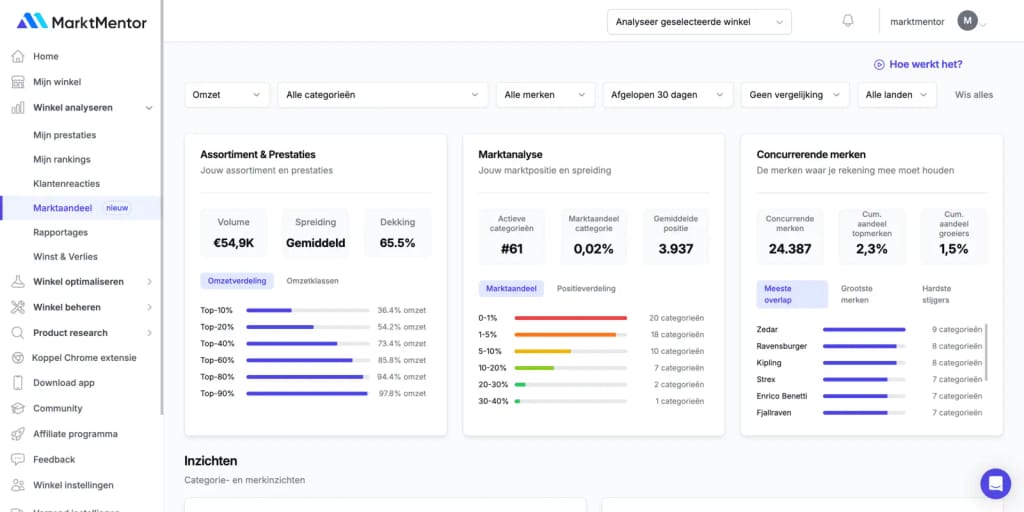Click the Affiliate programma rocket icon

click(x=17, y=434)
